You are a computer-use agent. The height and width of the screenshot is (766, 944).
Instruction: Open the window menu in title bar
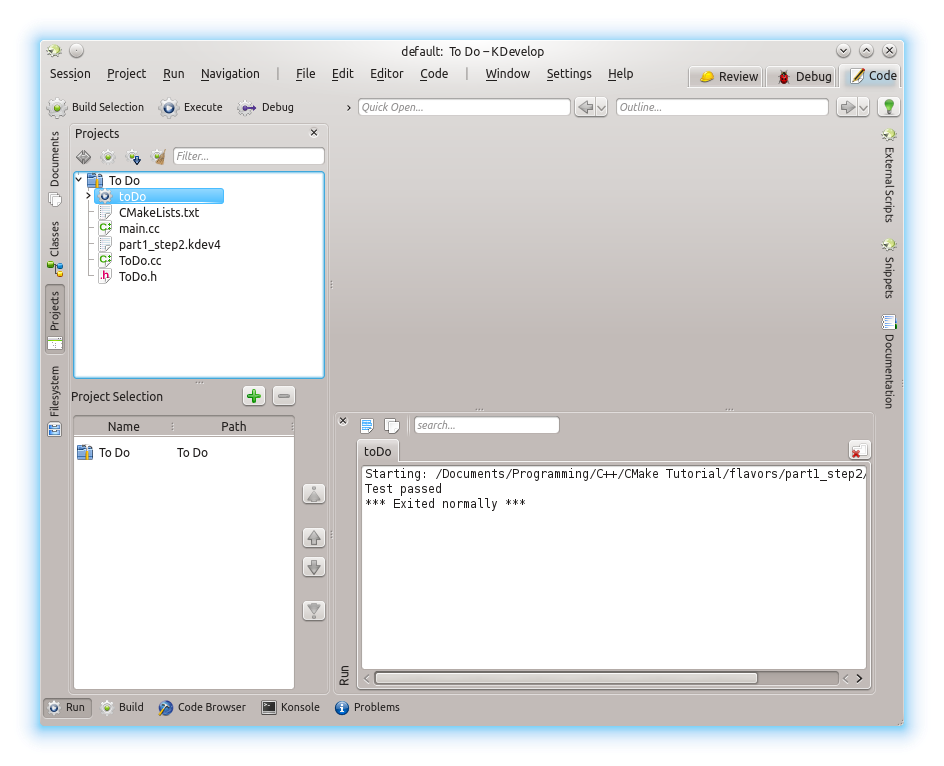click(54, 51)
